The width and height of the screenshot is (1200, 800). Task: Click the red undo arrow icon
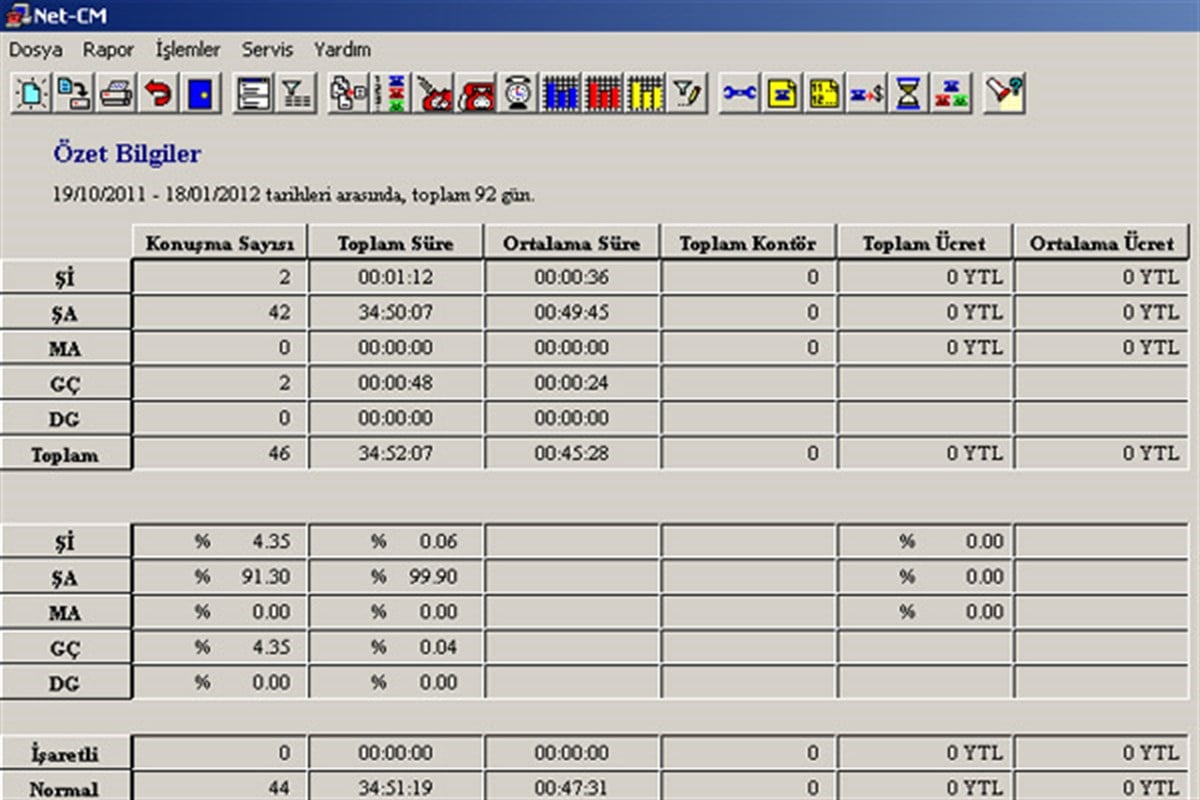point(160,94)
